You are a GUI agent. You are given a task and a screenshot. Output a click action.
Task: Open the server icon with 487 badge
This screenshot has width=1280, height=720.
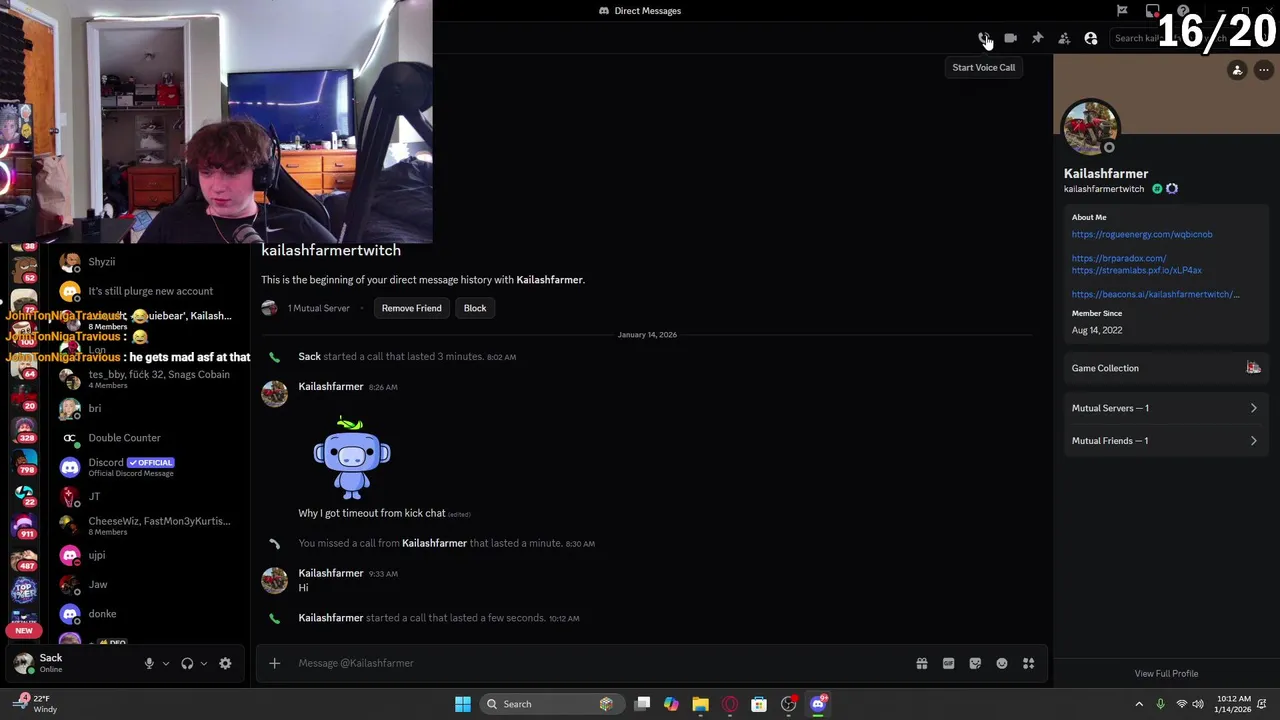pyautogui.click(x=25, y=557)
